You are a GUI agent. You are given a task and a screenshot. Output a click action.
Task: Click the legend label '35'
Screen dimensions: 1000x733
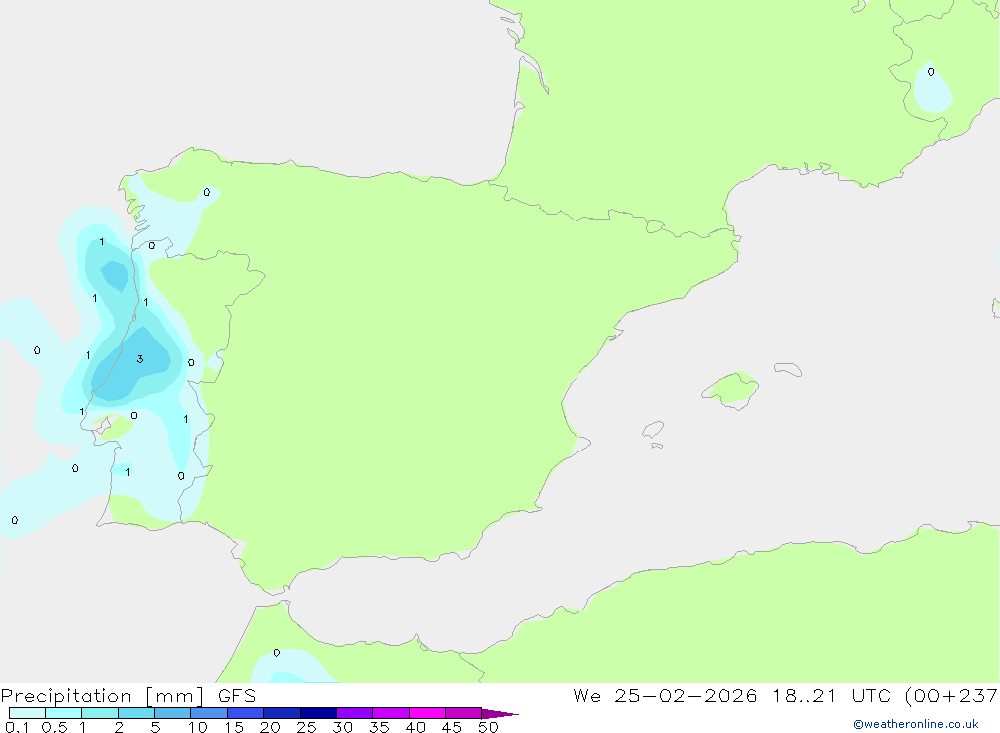(379, 727)
